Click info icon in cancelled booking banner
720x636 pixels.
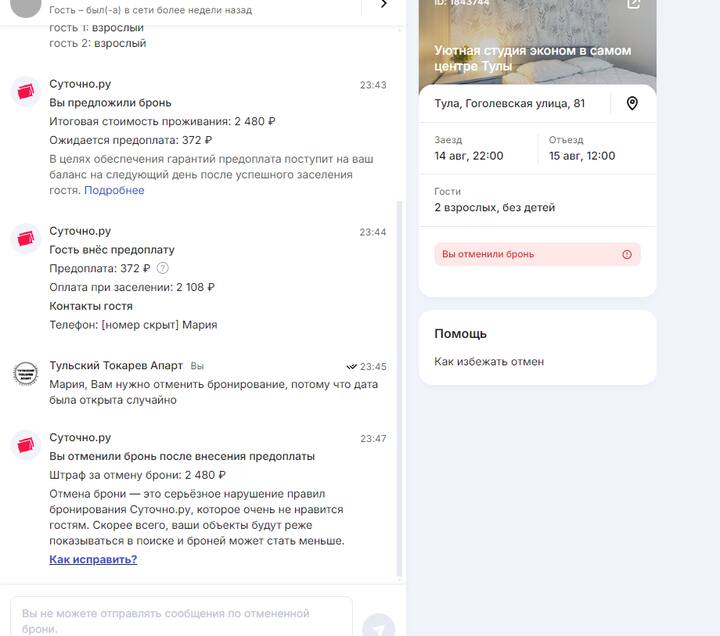[x=627, y=254]
